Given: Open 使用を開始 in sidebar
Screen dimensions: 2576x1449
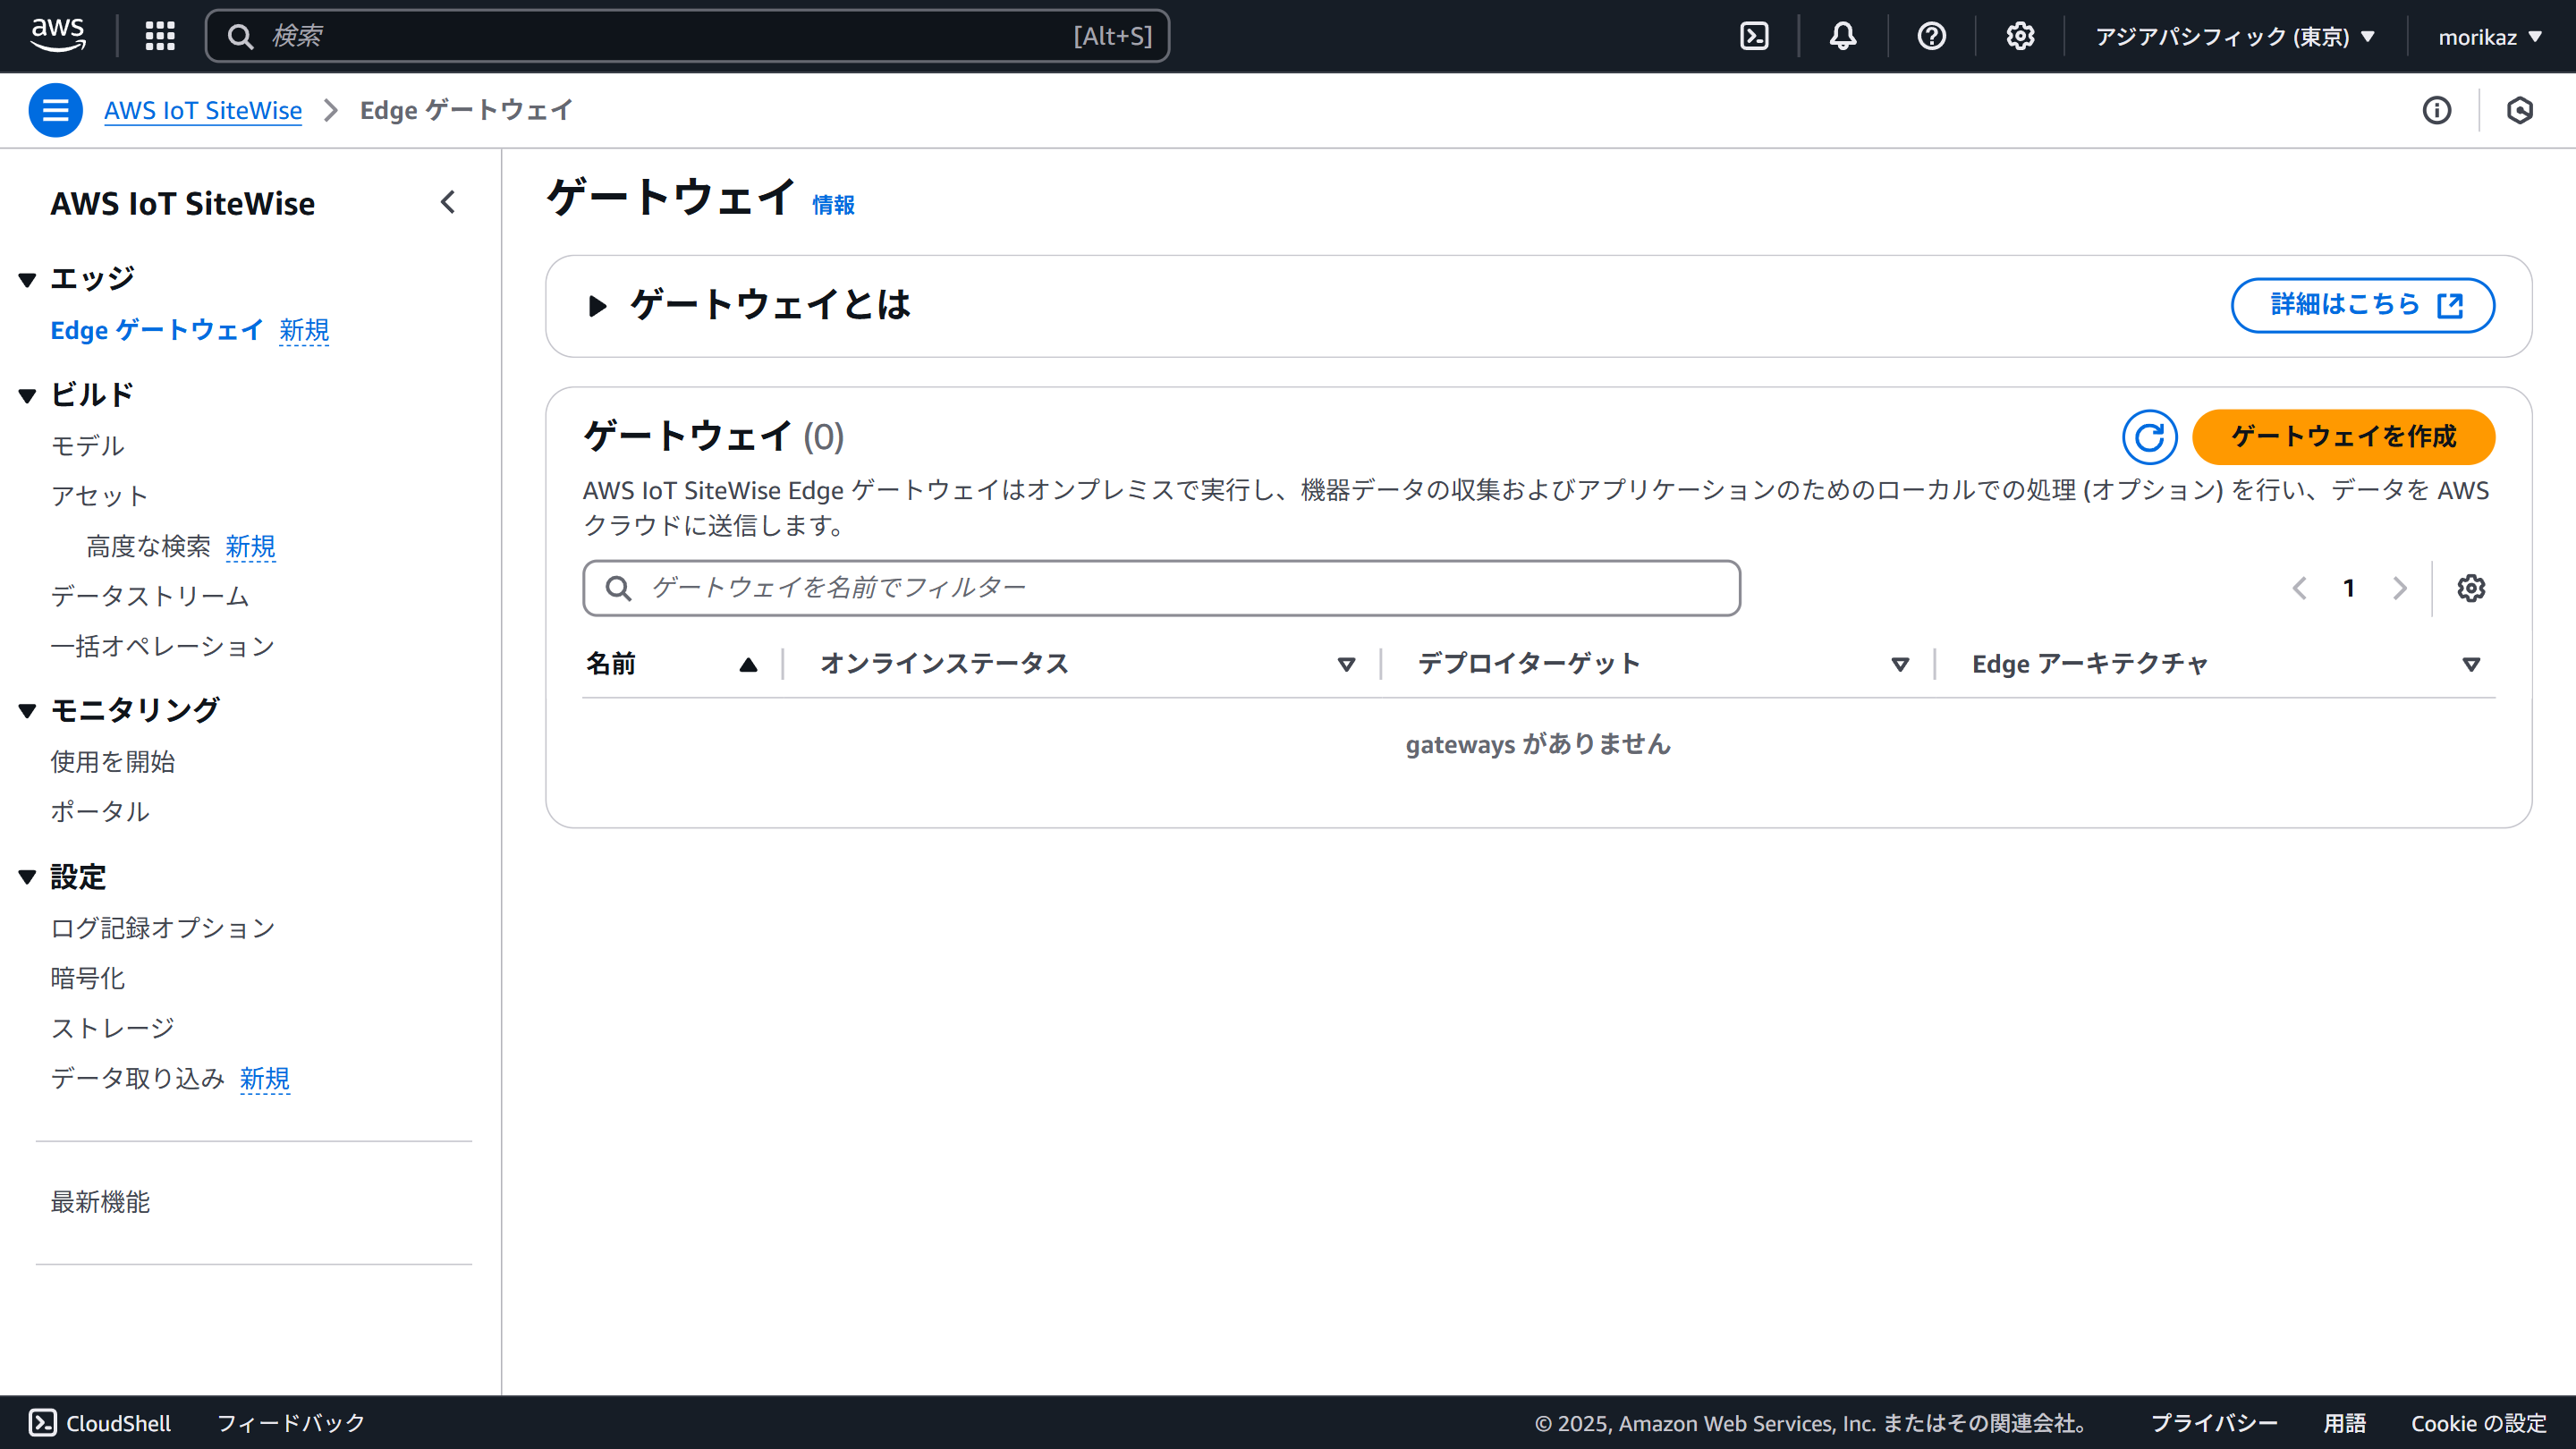Looking at the screenshot, I should tap(113, 762).
